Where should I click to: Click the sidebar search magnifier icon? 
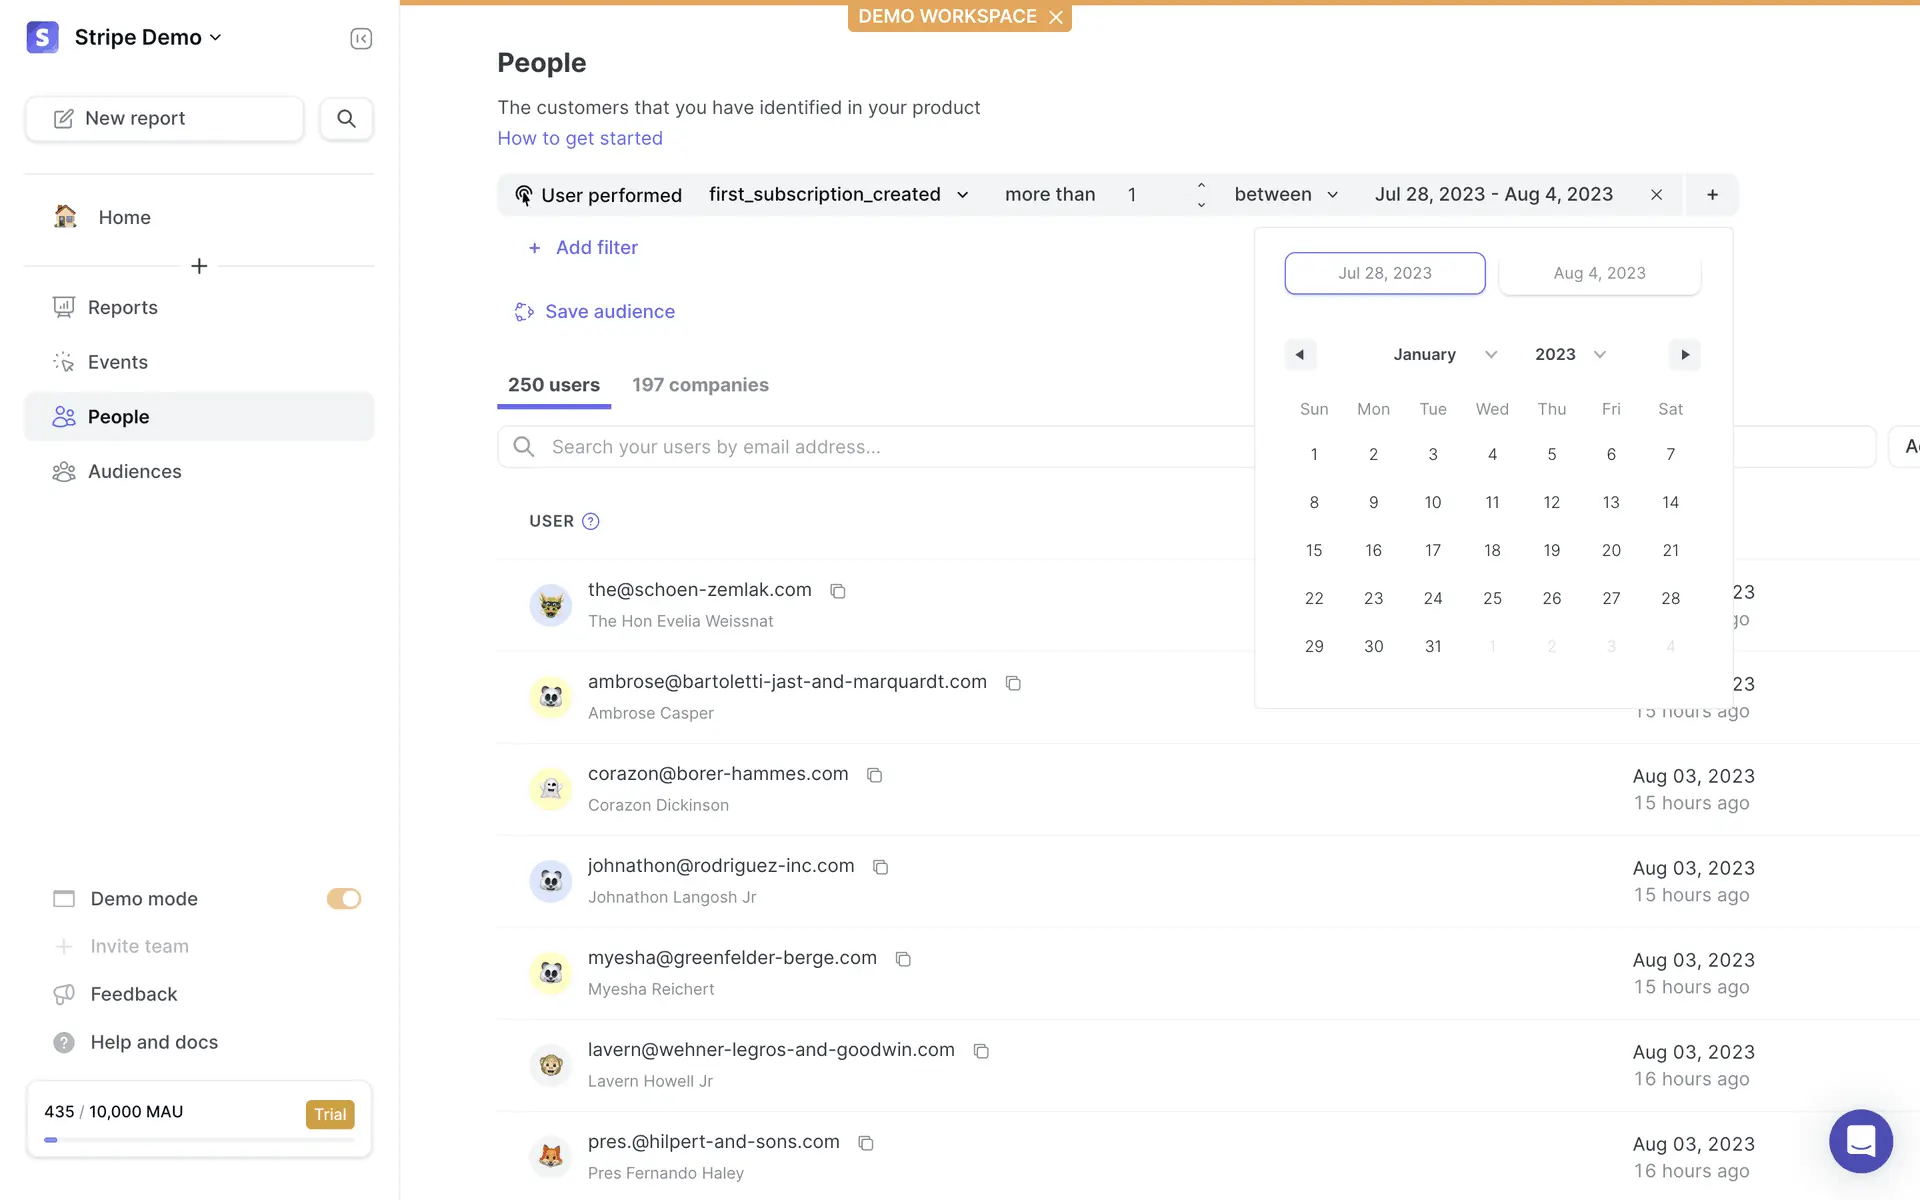click(346, 118)
